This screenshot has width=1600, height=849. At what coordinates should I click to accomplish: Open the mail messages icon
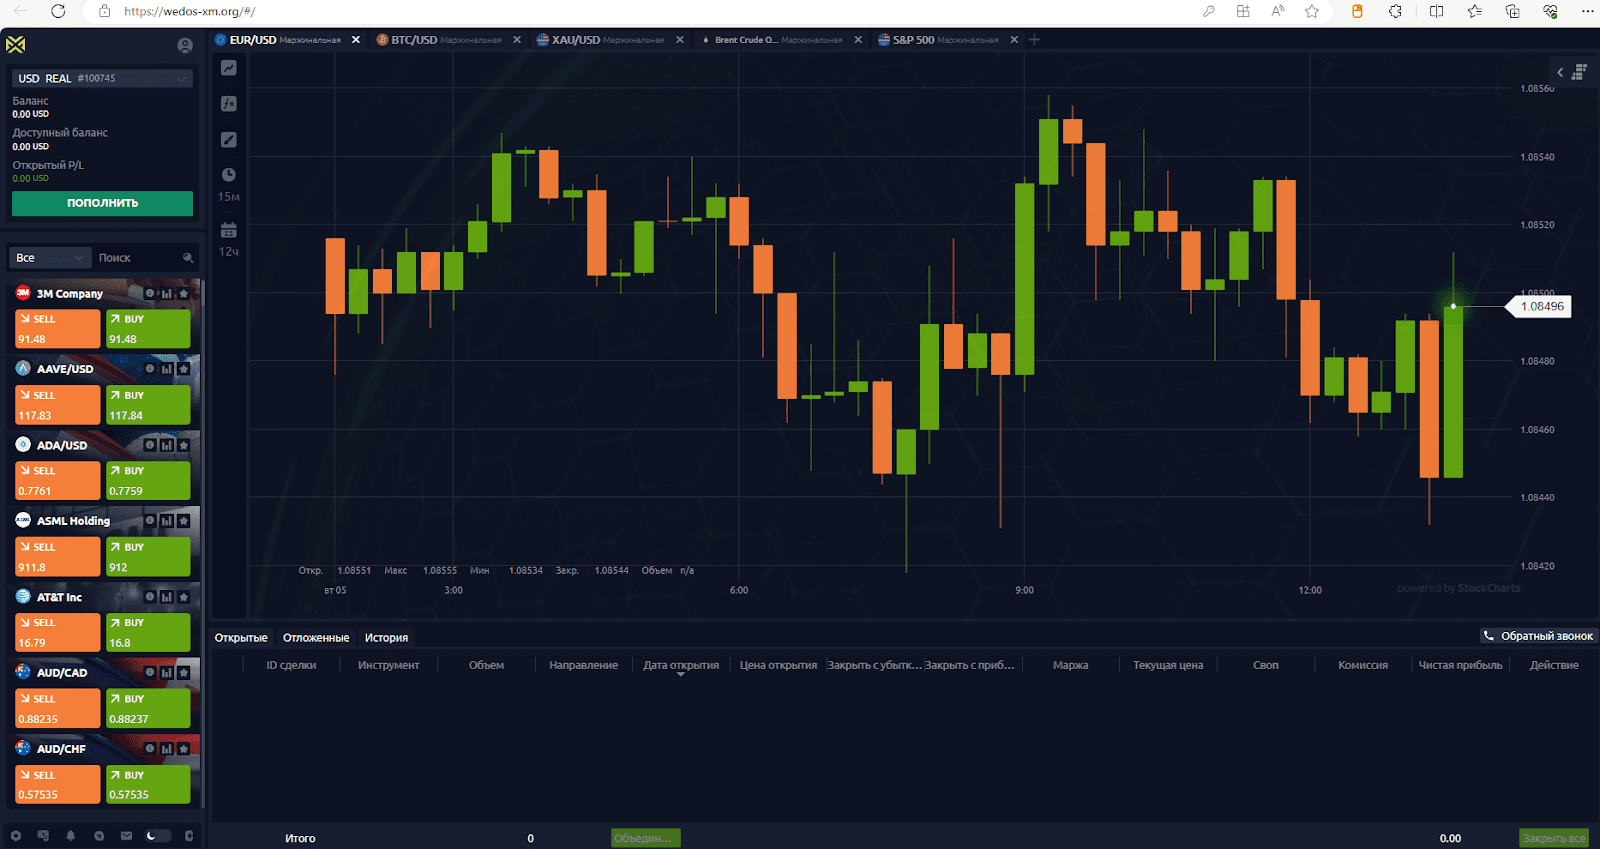[126, 836]
